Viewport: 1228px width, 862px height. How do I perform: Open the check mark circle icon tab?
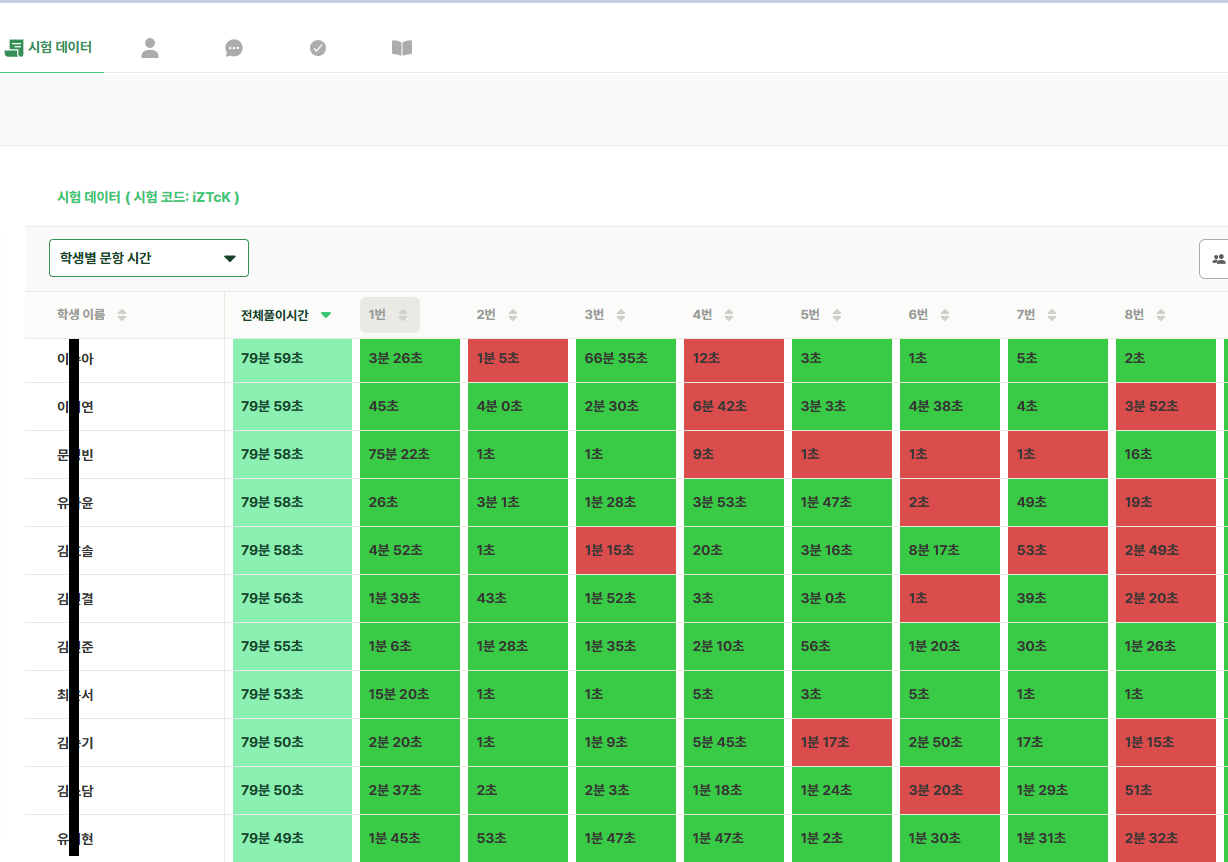tap(318, 48)
